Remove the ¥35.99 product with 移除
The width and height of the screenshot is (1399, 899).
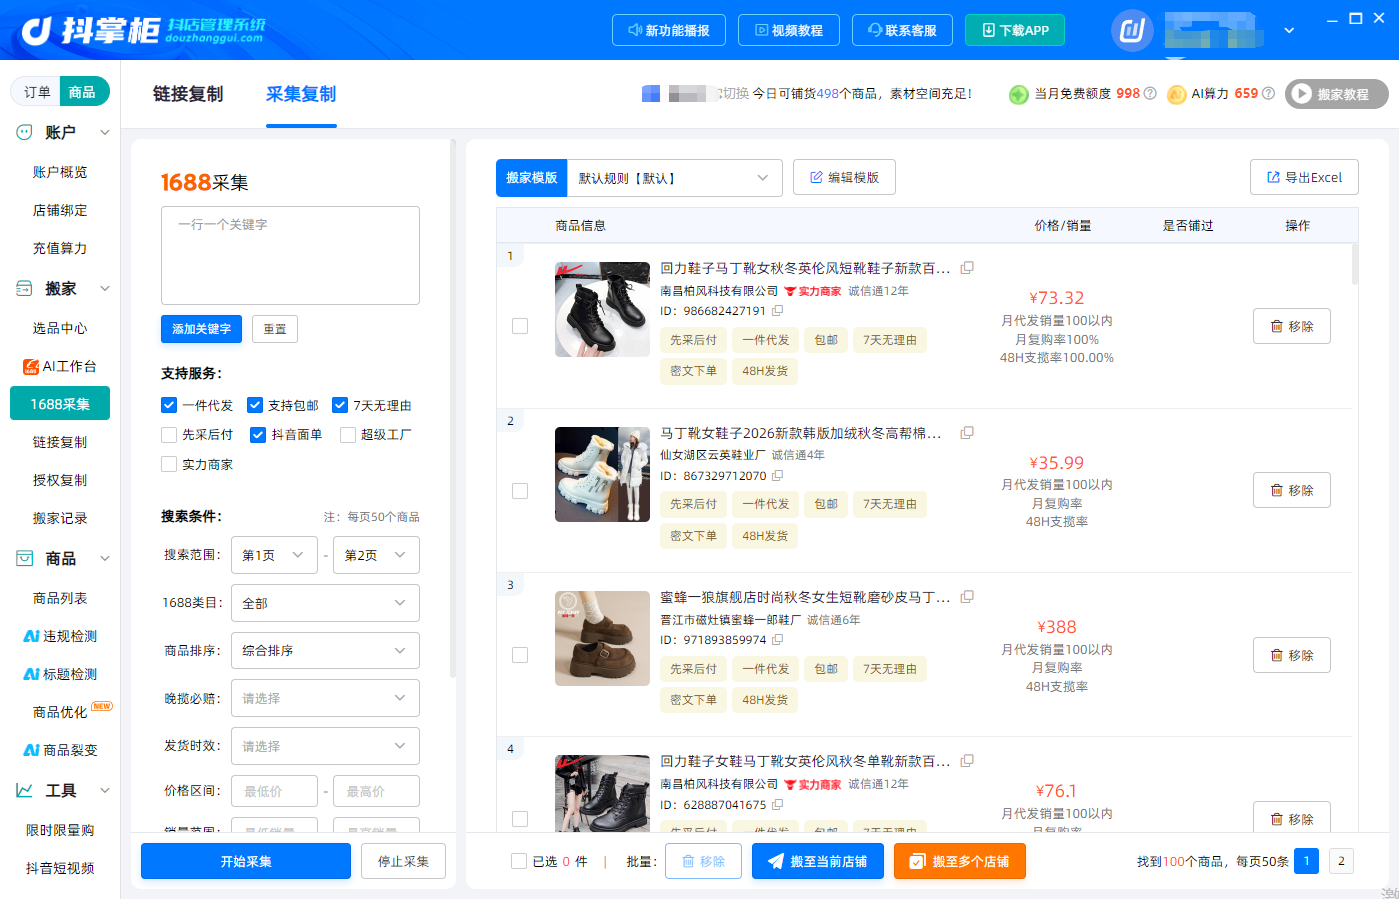point(1292,490)
